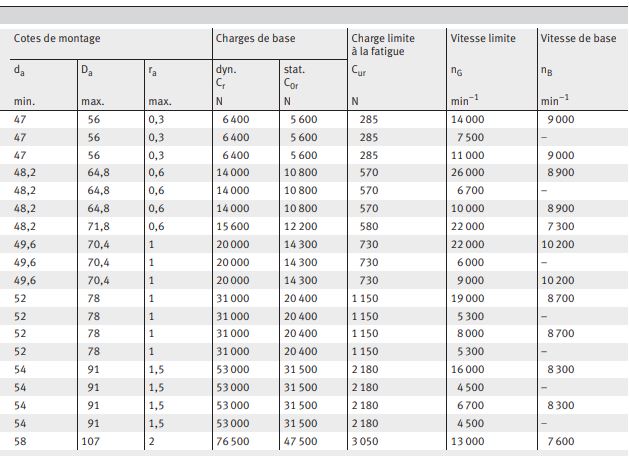The height and width of the screenshot is (456, 629).
Task: Click the Da value 107
Action: coord(90,442)
